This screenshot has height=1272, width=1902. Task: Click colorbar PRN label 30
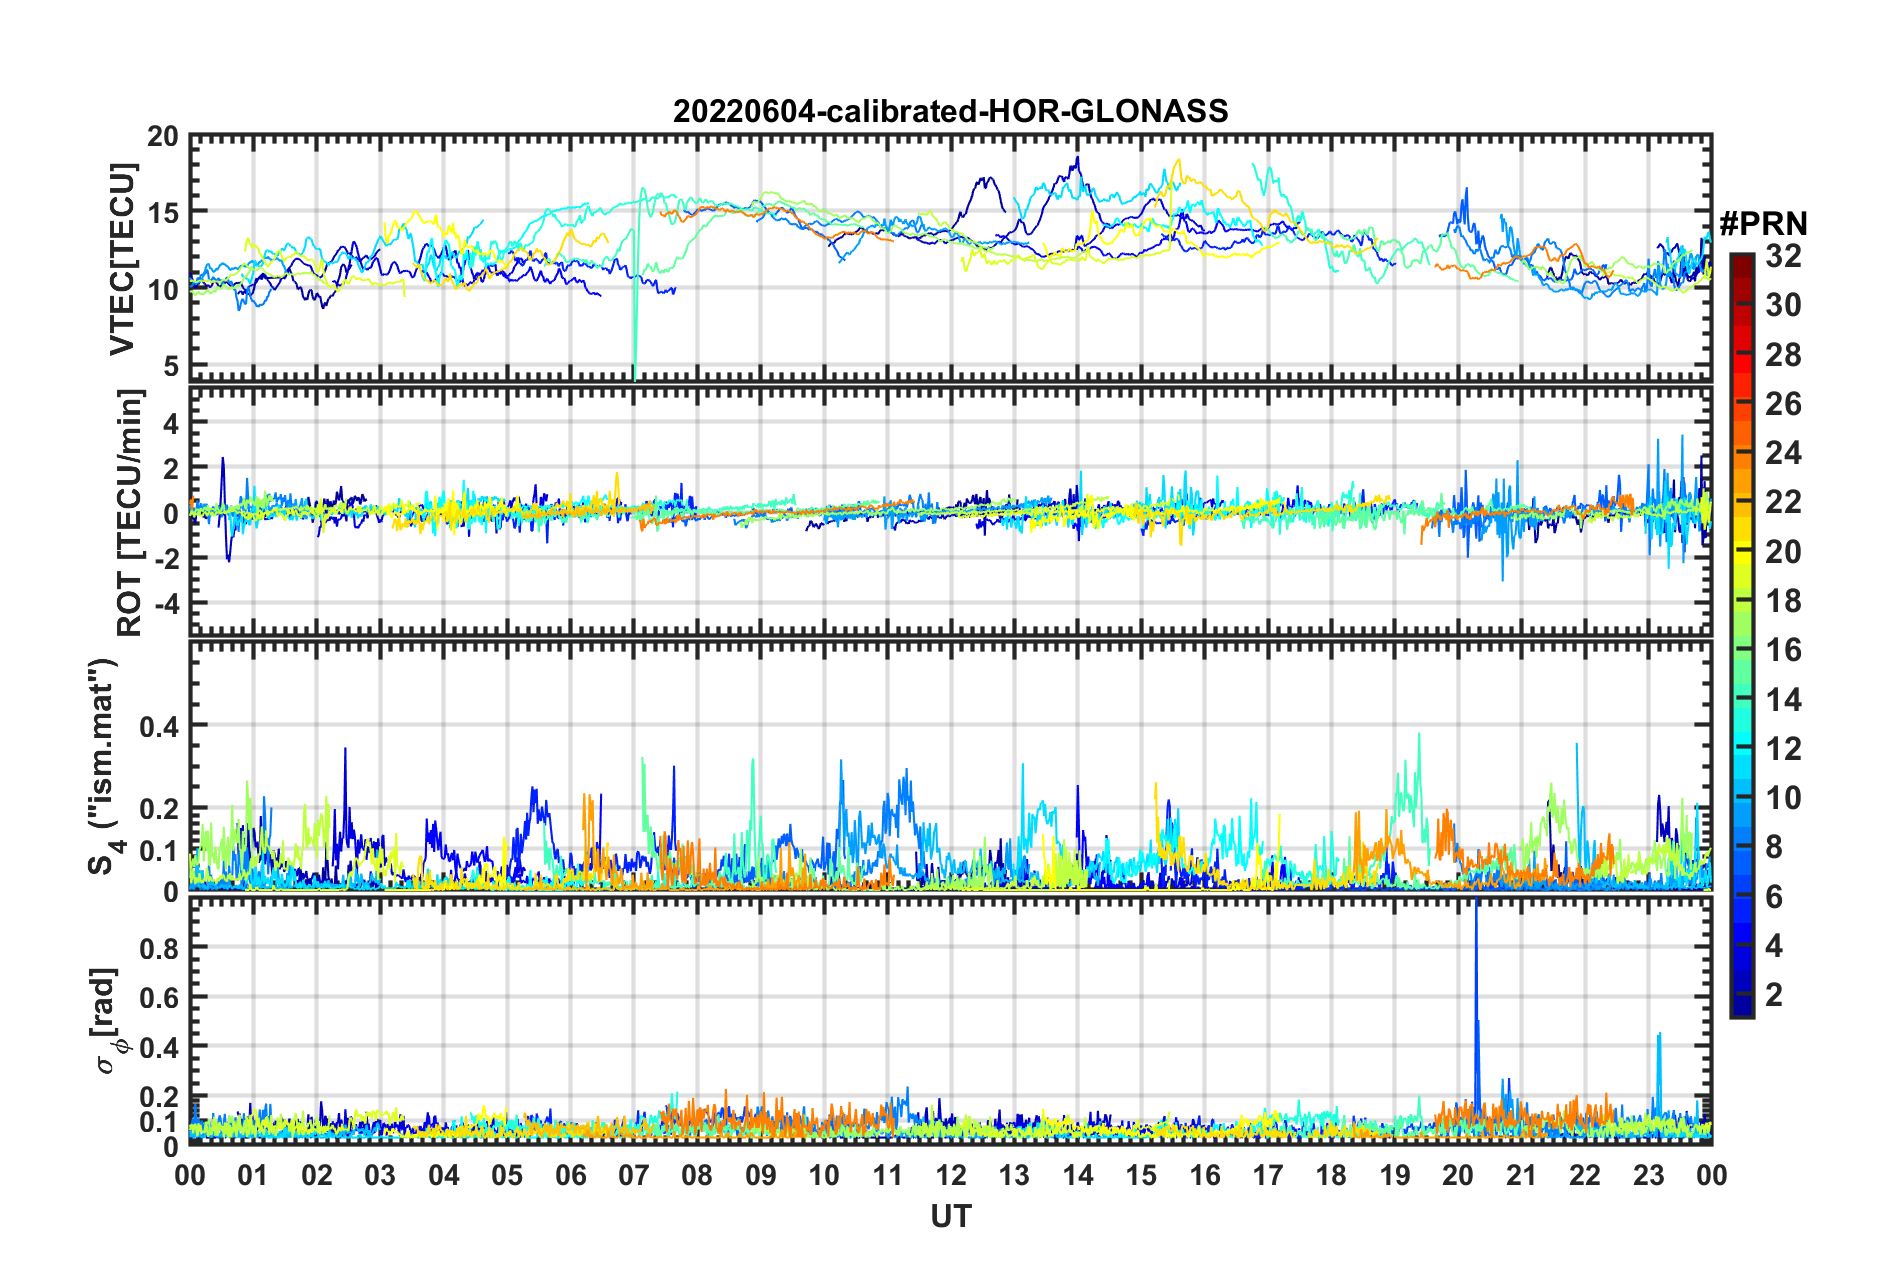[1782, 305]
